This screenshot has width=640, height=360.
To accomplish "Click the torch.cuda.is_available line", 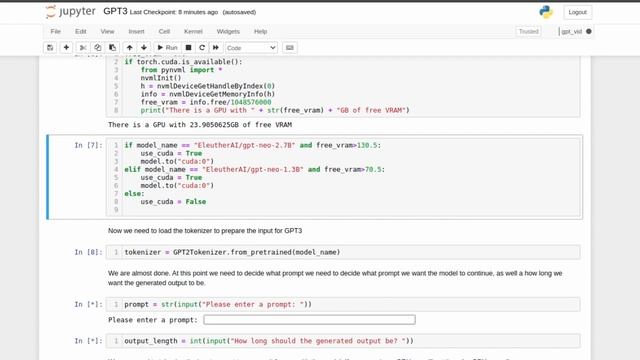I will [x=183, y=62].
